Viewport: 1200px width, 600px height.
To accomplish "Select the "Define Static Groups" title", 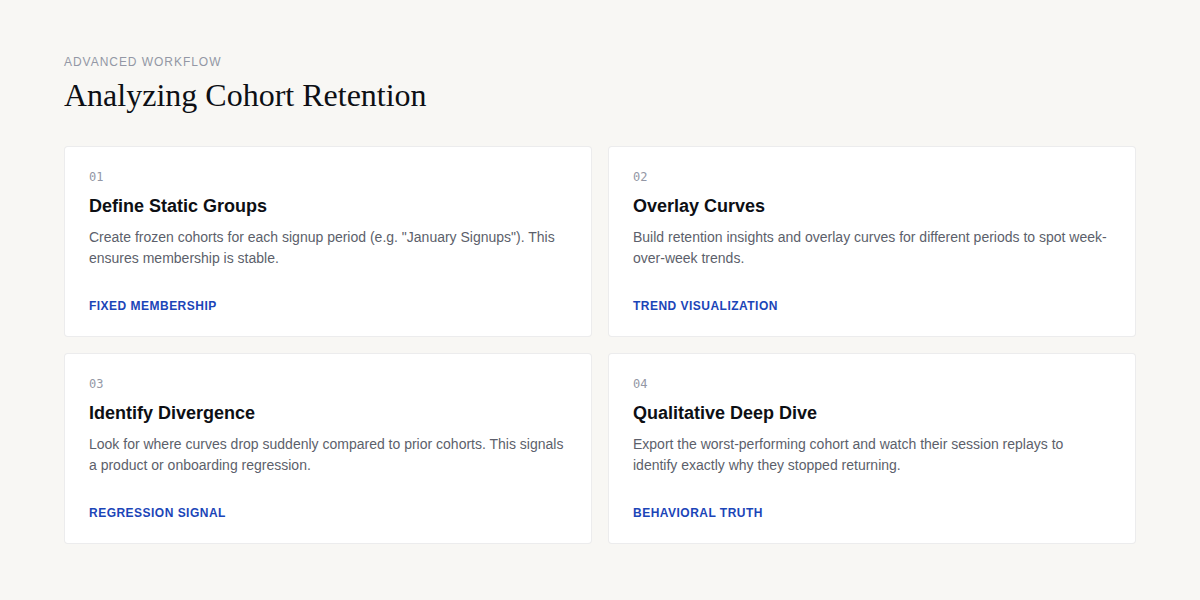I will (178, 206).
